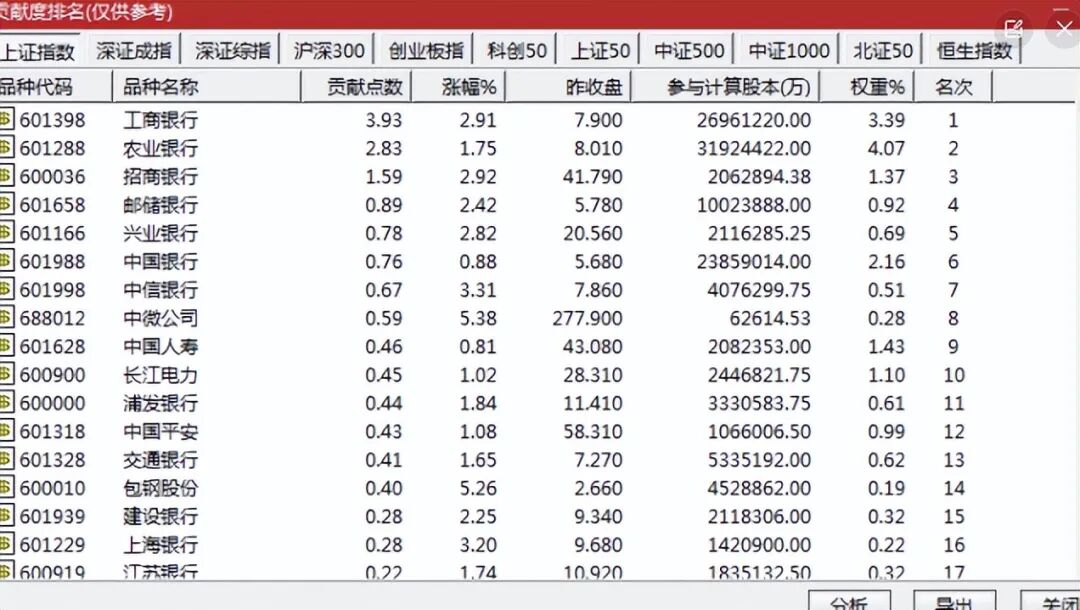The width and height of the screenshot is (1080, 610).
Task: Close the overlay with the X icon
Action: 1064,30
